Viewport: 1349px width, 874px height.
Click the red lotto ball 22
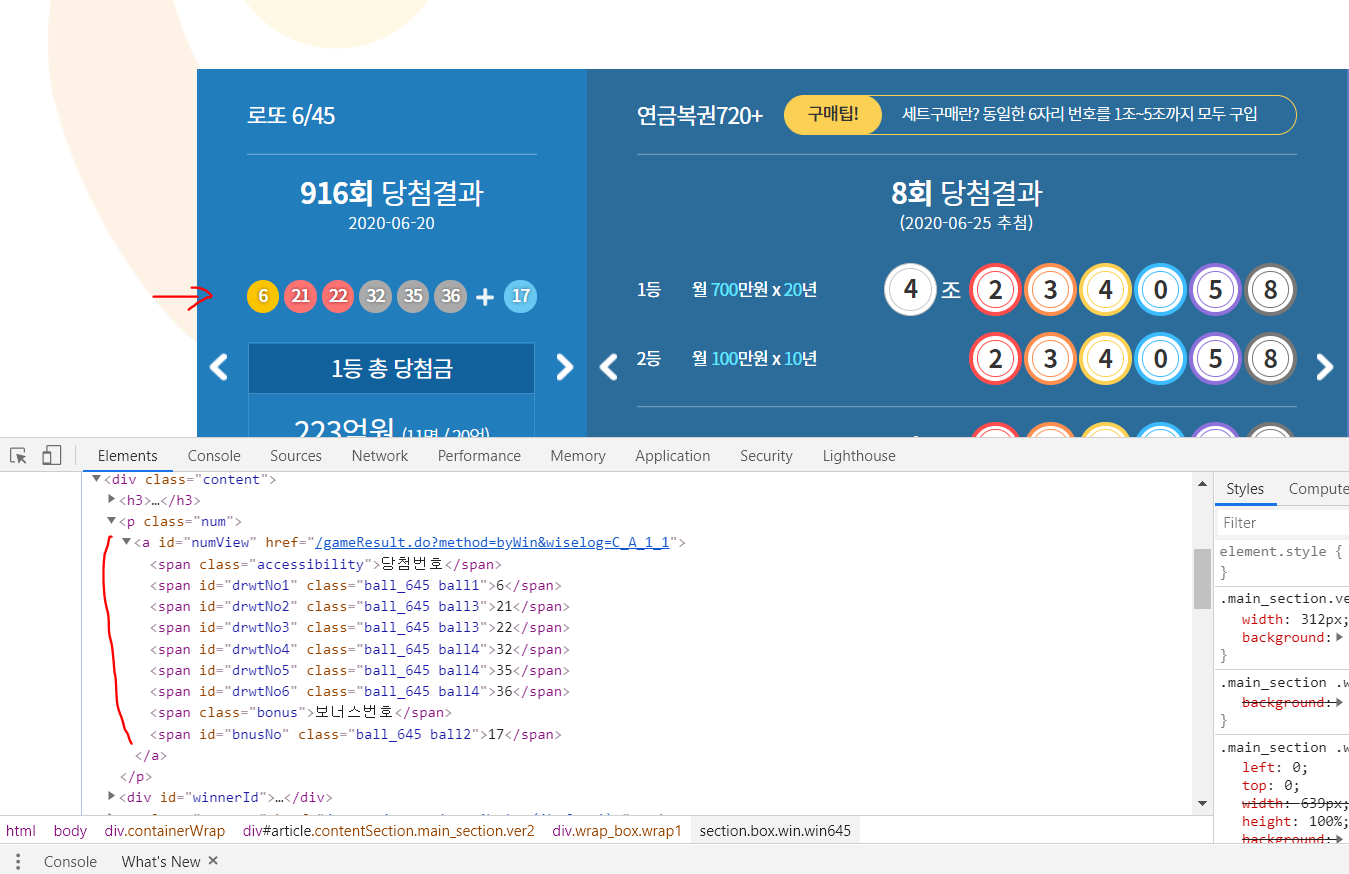(x=338, y=296)
